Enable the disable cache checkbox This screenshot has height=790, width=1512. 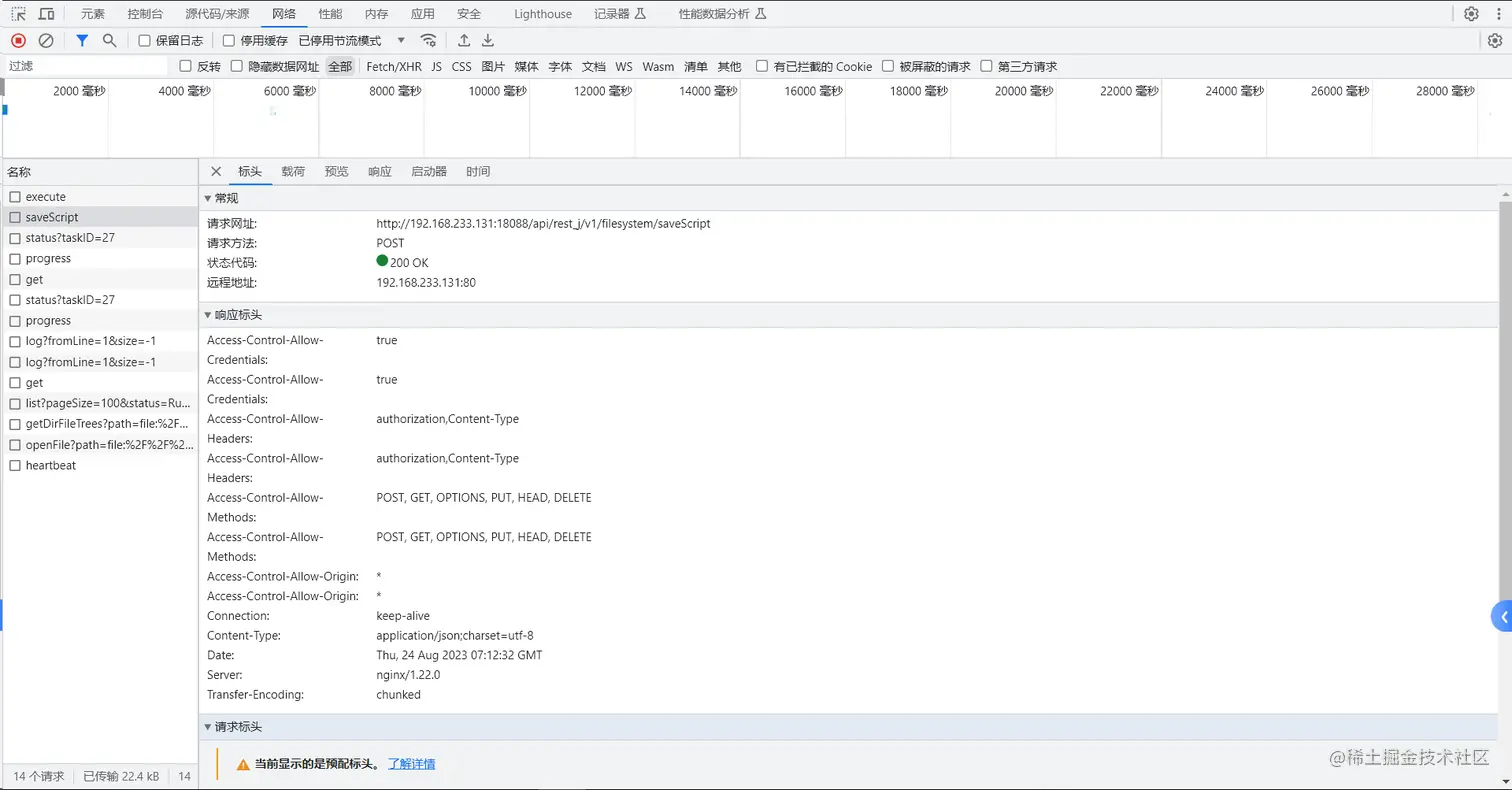229,41
